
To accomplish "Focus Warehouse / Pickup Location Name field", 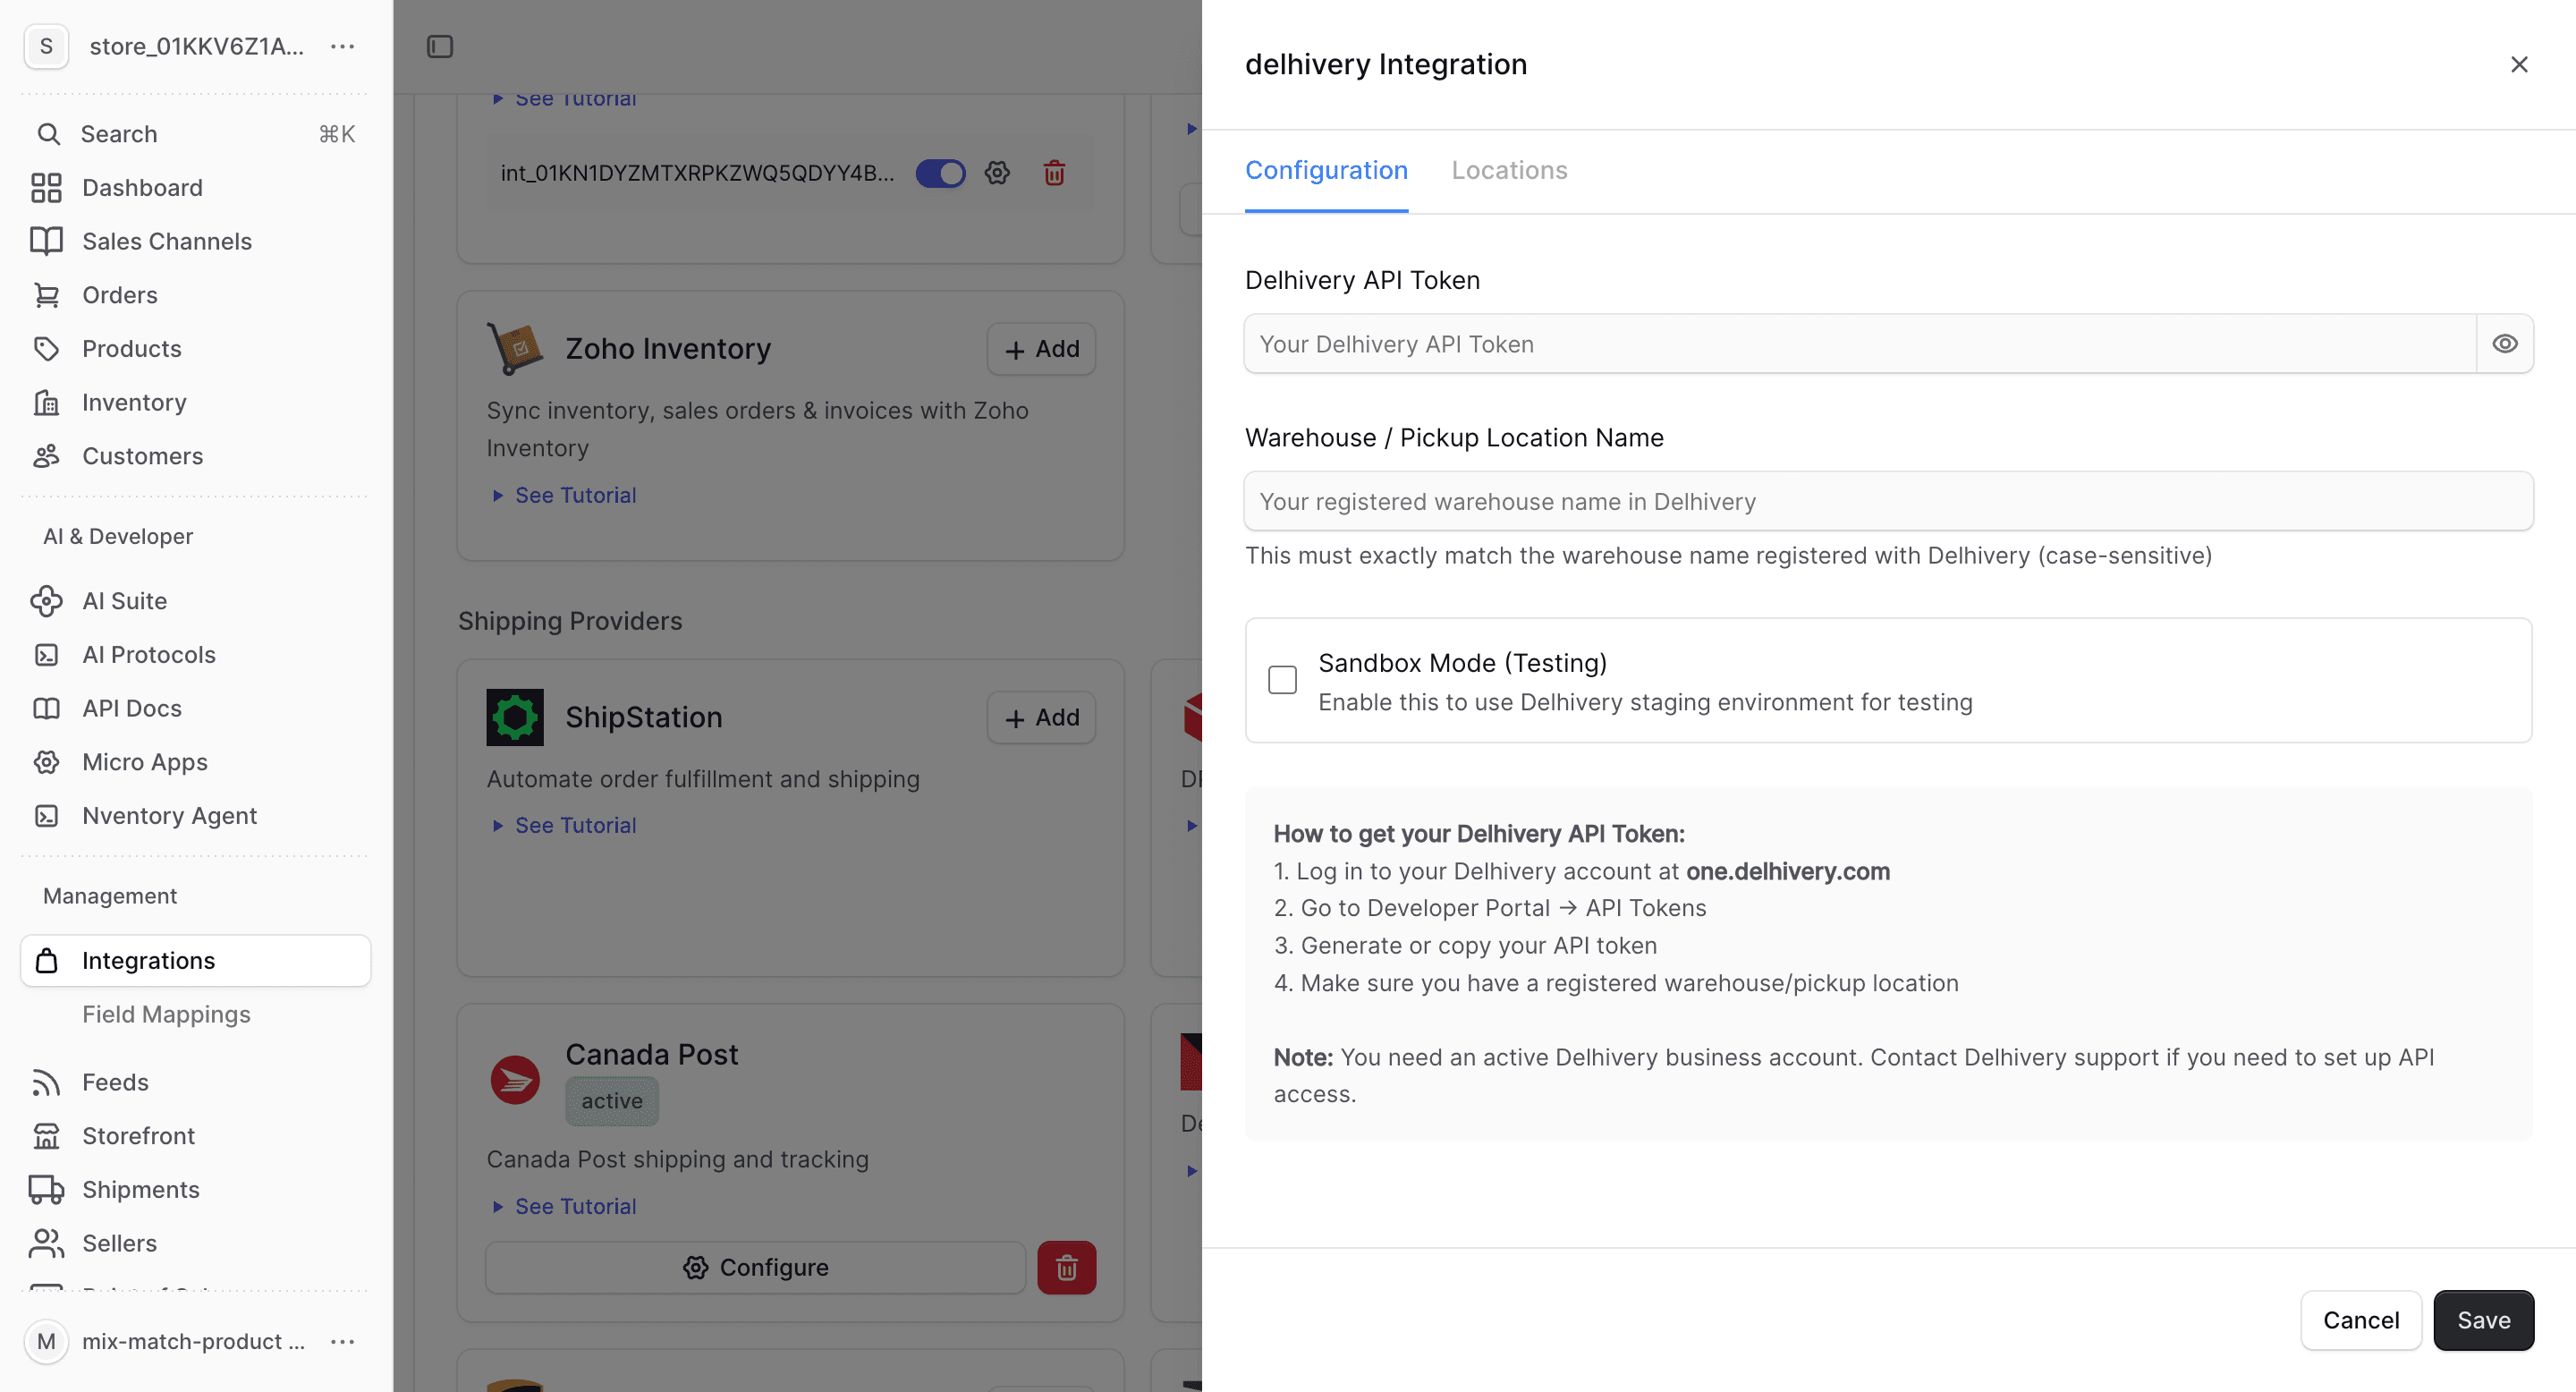I will (1888, 501).
